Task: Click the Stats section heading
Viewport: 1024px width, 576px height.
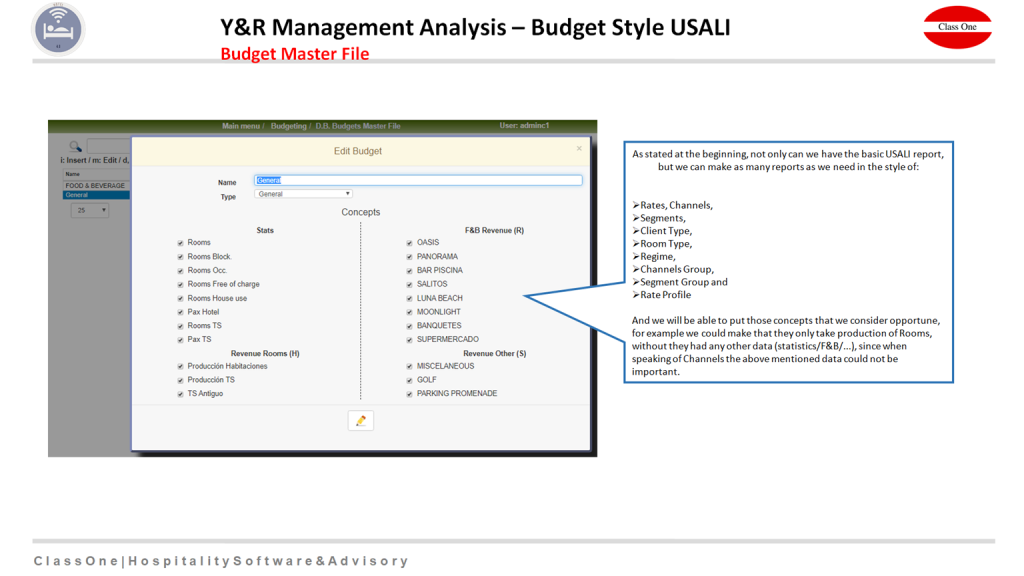Action: (x=265, y=231)
